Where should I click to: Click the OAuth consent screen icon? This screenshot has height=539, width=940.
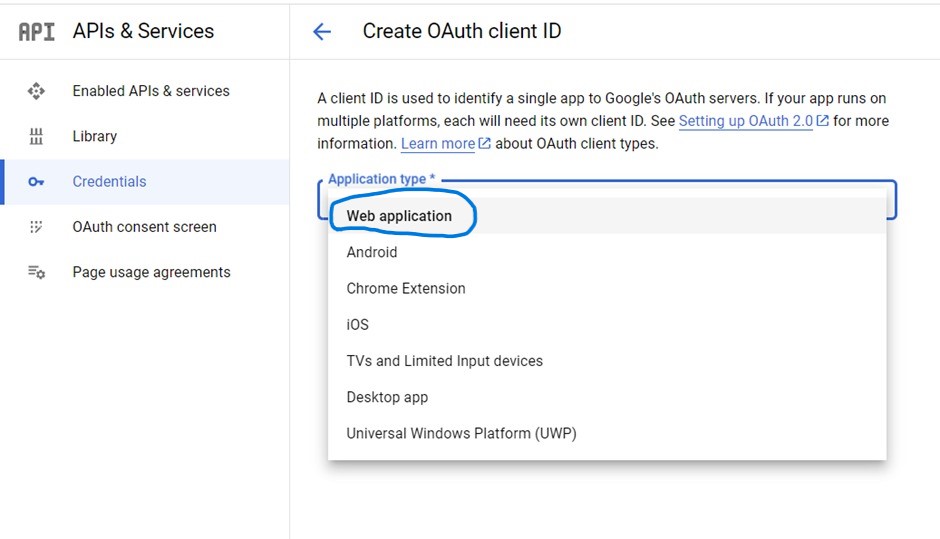(37, 227)
